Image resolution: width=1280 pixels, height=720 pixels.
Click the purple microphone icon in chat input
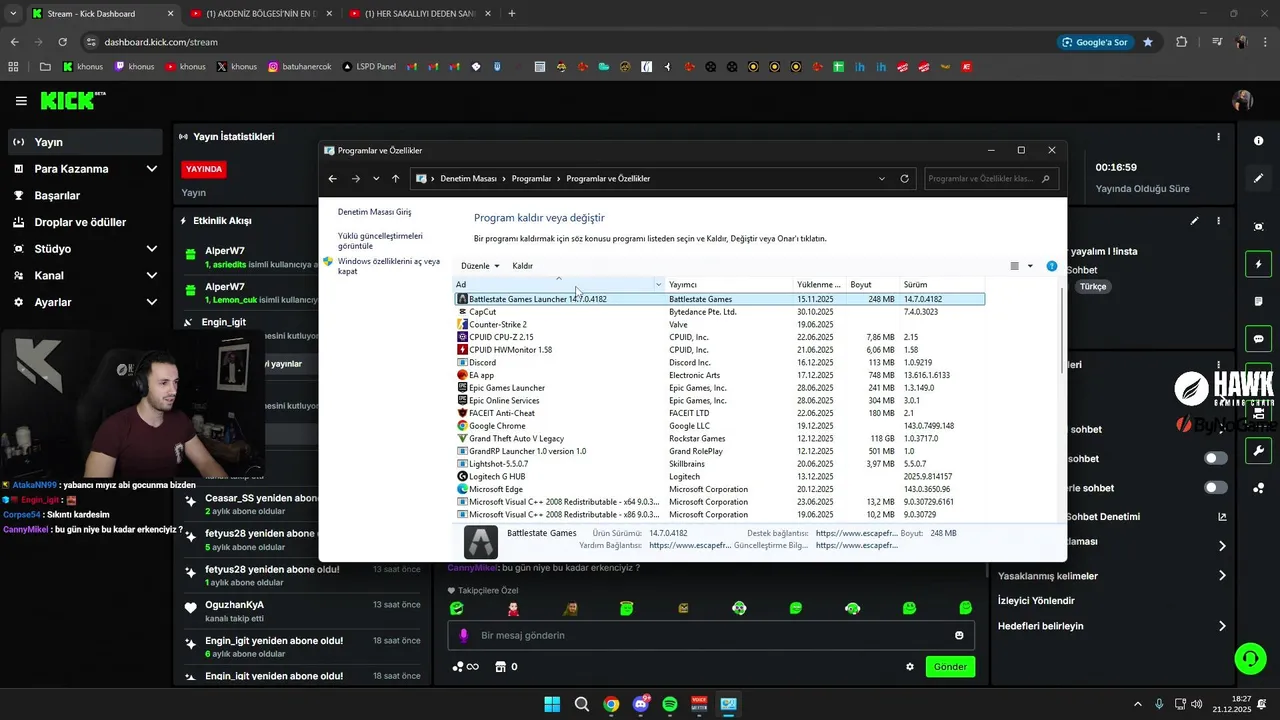463,635
